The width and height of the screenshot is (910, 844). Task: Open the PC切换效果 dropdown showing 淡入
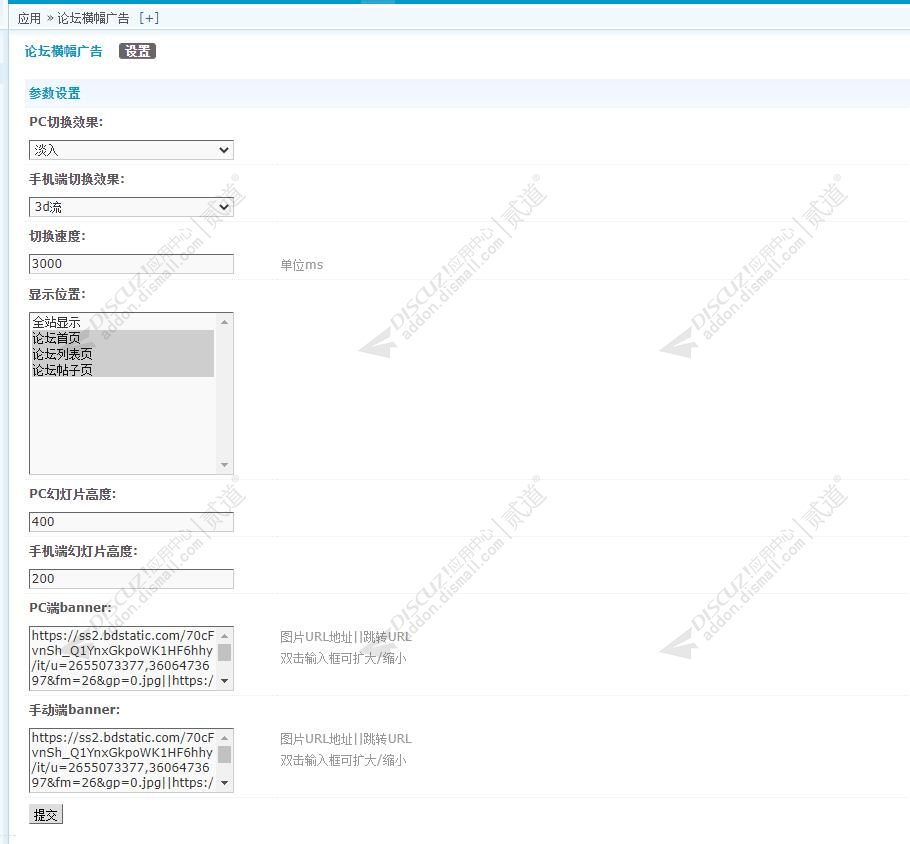pos(131,150)
